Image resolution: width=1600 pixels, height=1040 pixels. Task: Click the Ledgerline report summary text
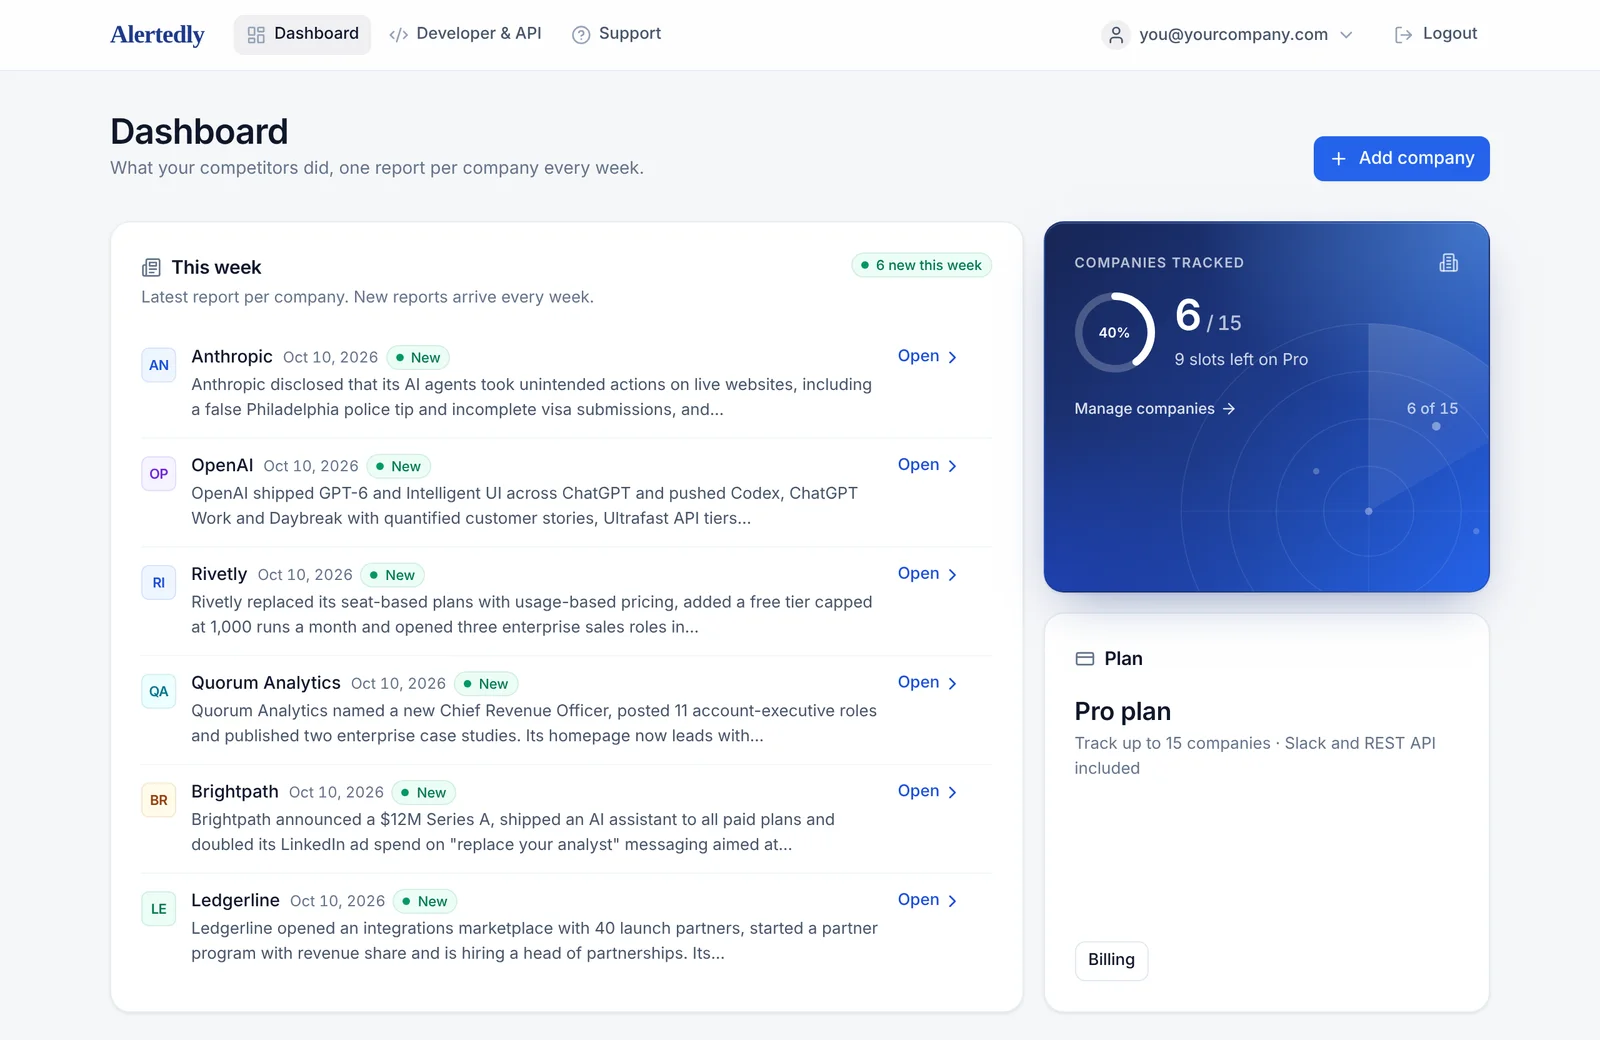(535, 941)
